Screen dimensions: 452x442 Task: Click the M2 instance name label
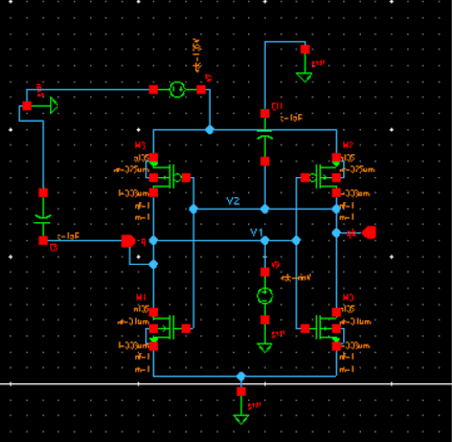(348, 145)
